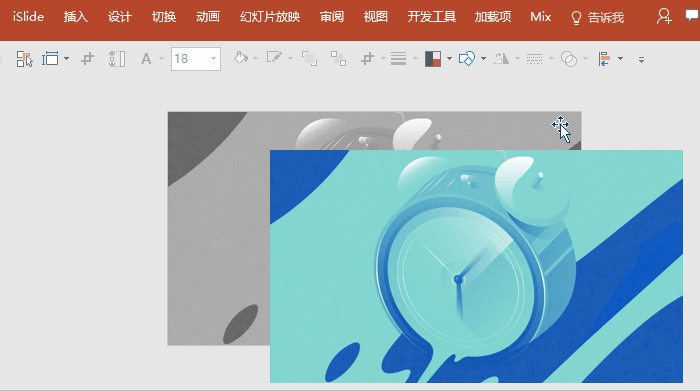Screen dimensions: 700x391
Task: Switch to the 审阅 tab
Action: coord(332,17)
